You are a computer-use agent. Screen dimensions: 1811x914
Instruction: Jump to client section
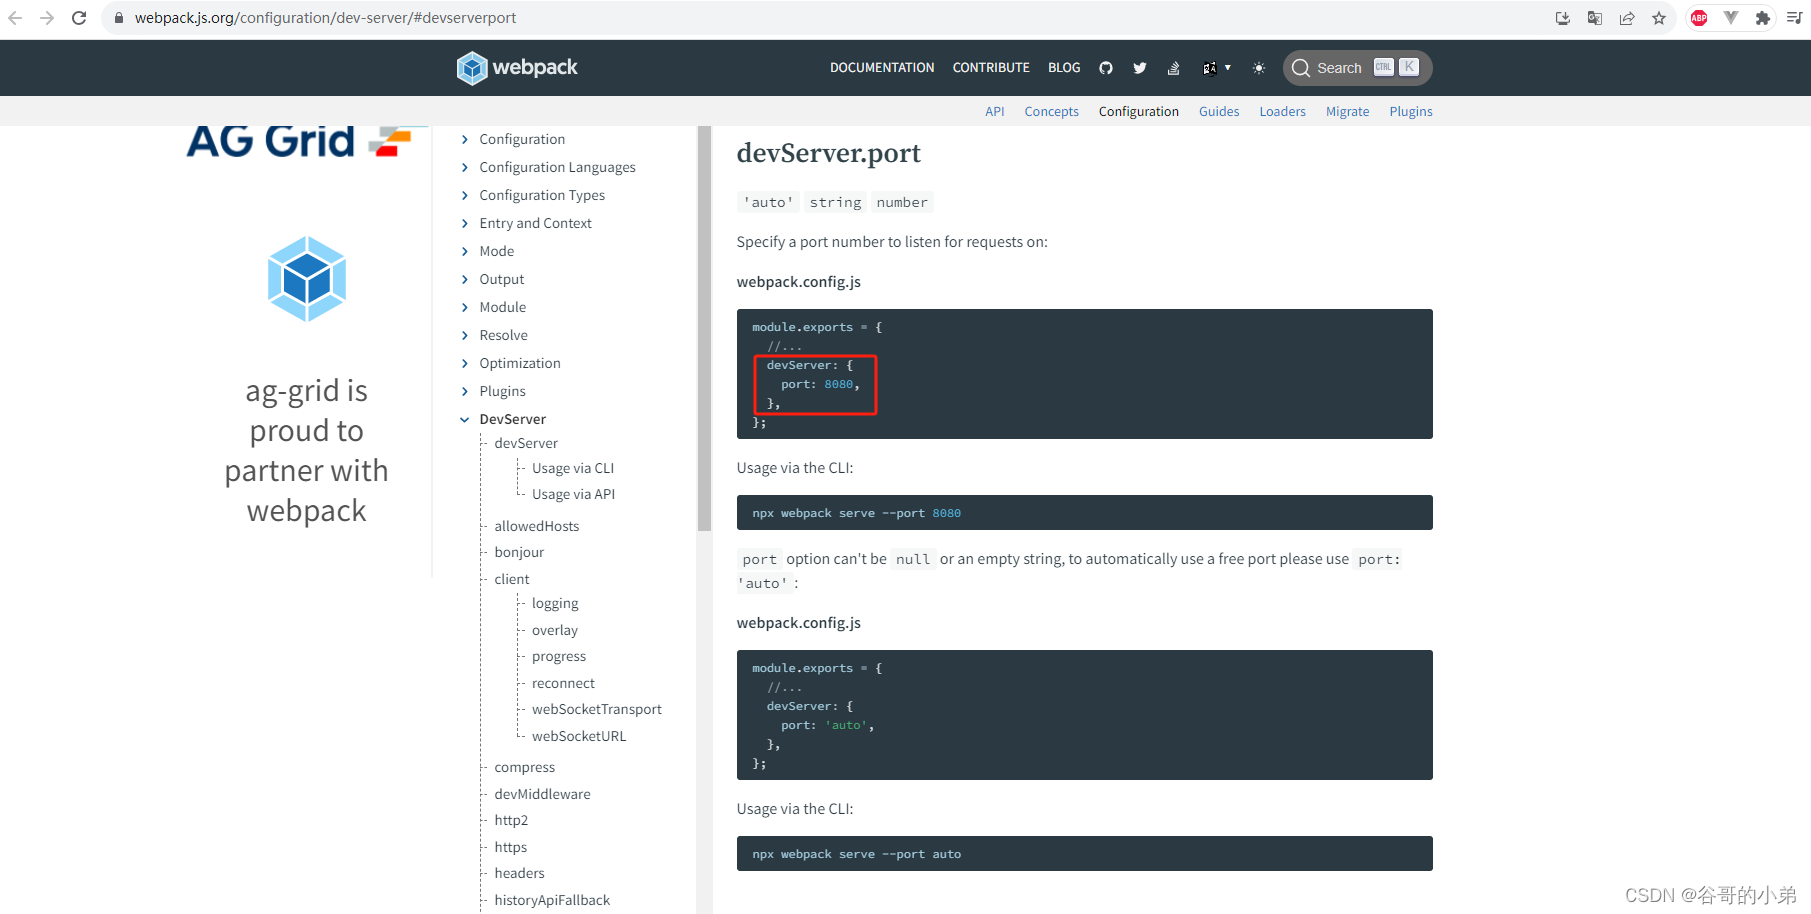point(511,579)
